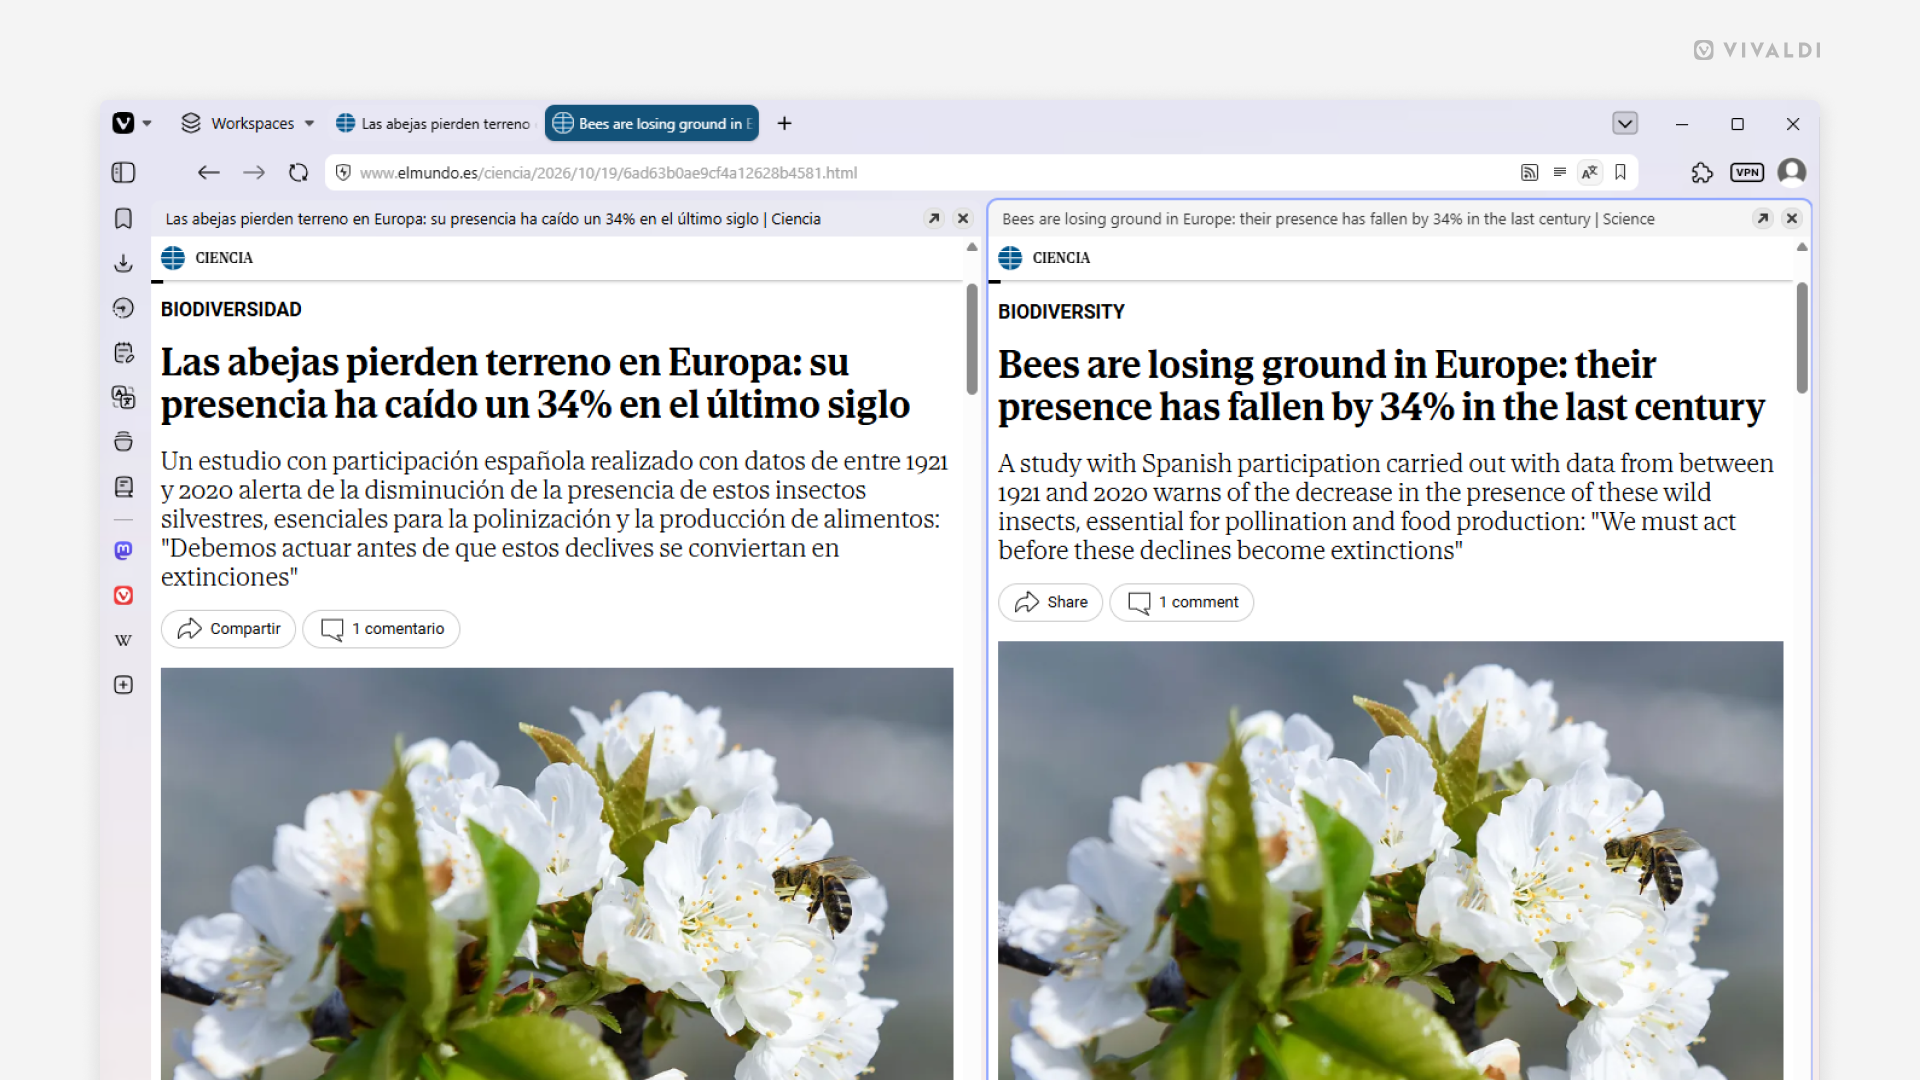The height and width of the screenshot is (1080, 1920).
Task: Untile the English article pane with arrow icon
Action: (x=1763, y=218)
